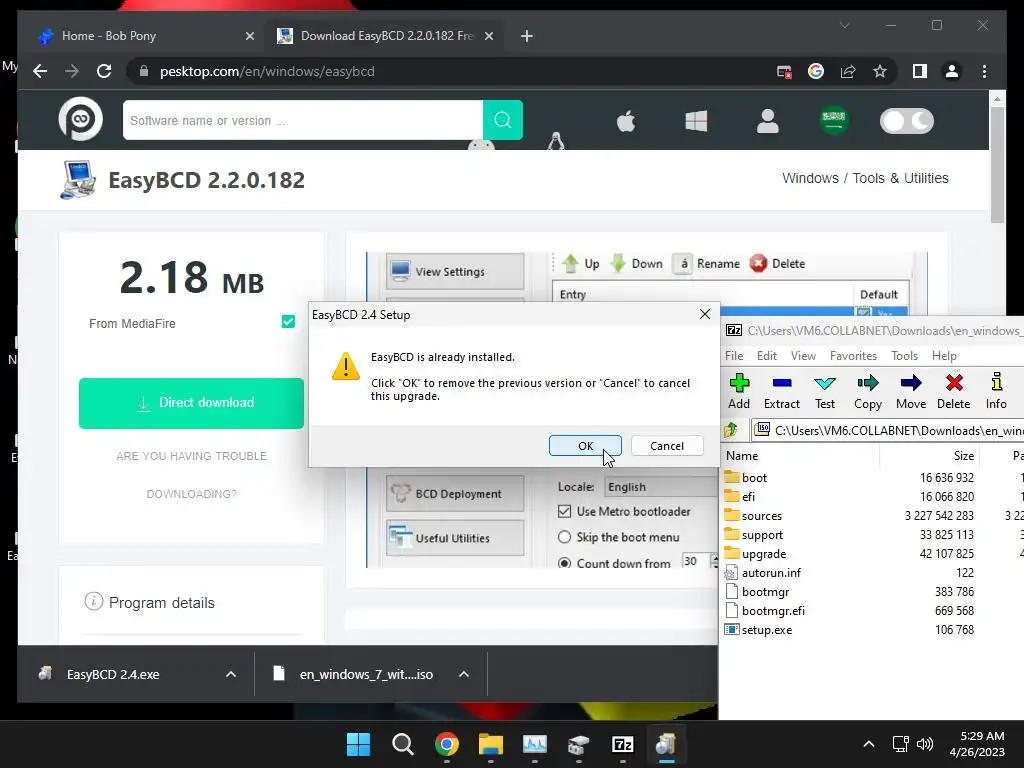Viewport: 1024px width, 768px height.
Task: Open the EasyBCD 2.4.exe download item
Action: click(113, 674)
